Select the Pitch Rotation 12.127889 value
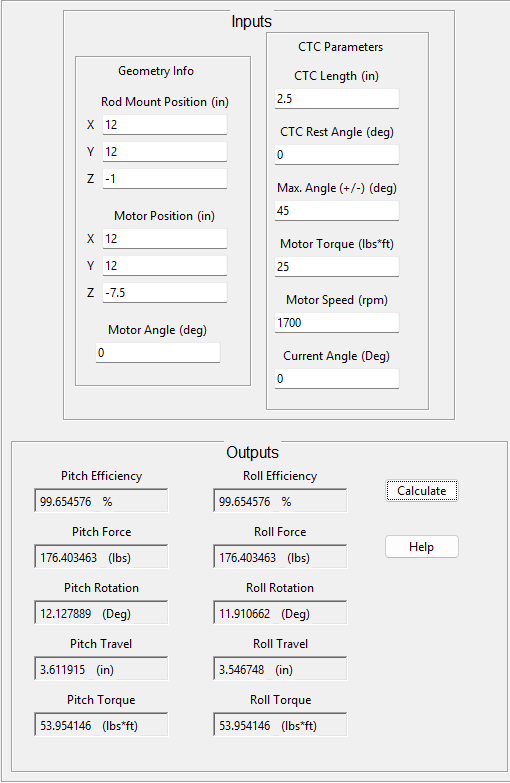 coord(101,613)
